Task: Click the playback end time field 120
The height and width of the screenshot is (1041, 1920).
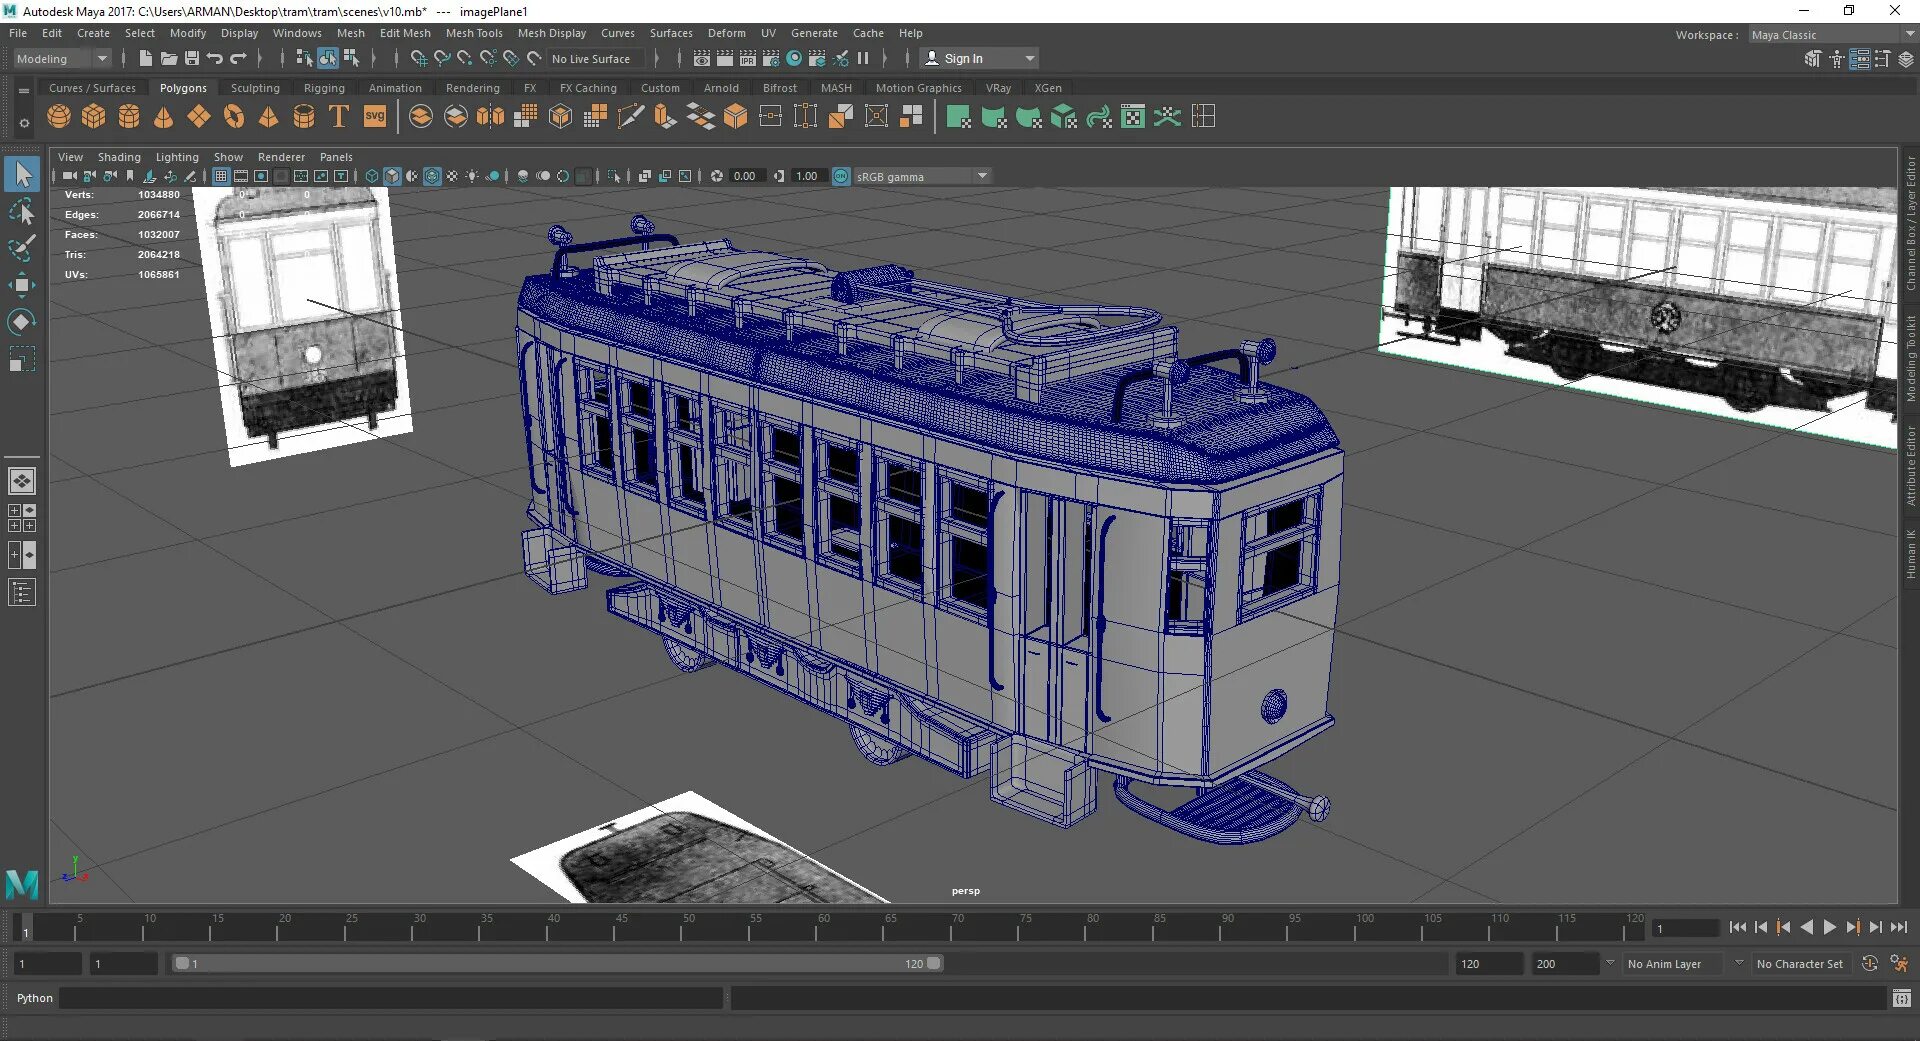Action: [1488, 964]
